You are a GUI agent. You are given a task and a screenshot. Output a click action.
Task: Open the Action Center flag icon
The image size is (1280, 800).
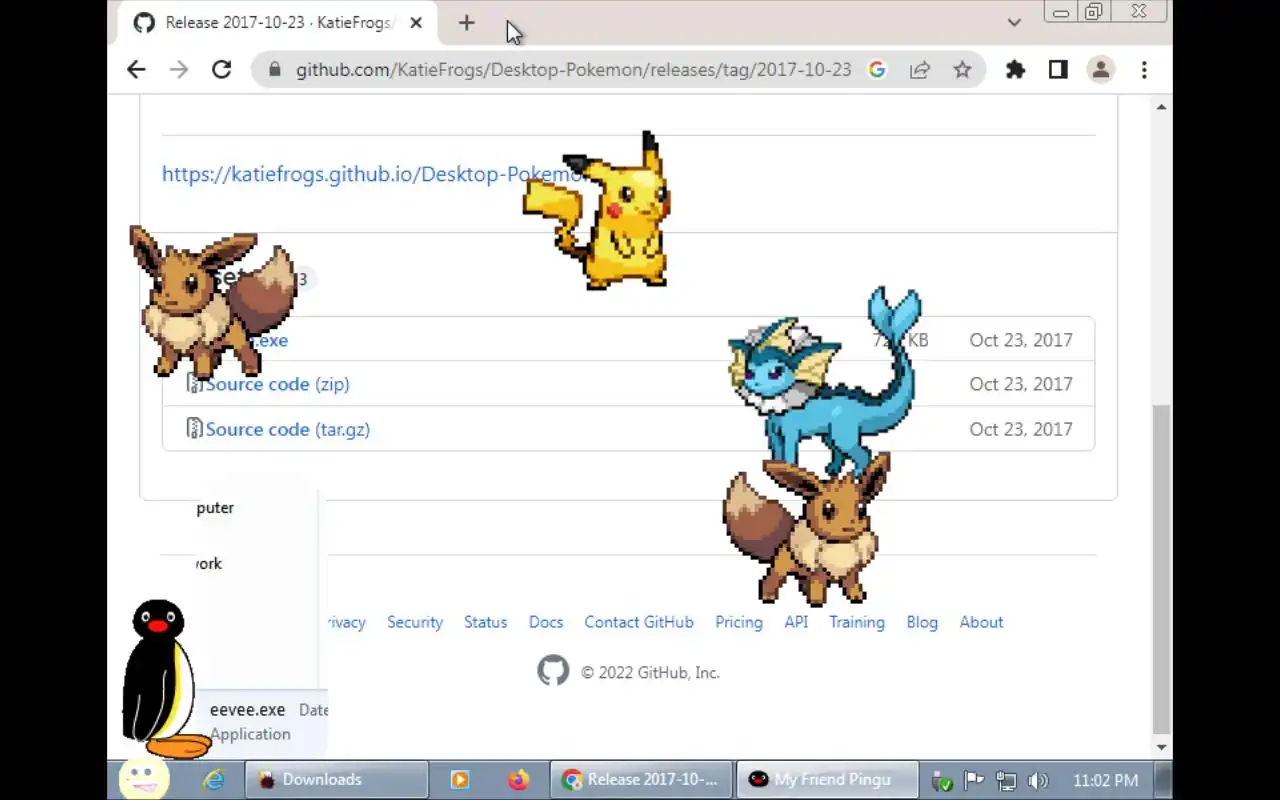coord(973,780)
